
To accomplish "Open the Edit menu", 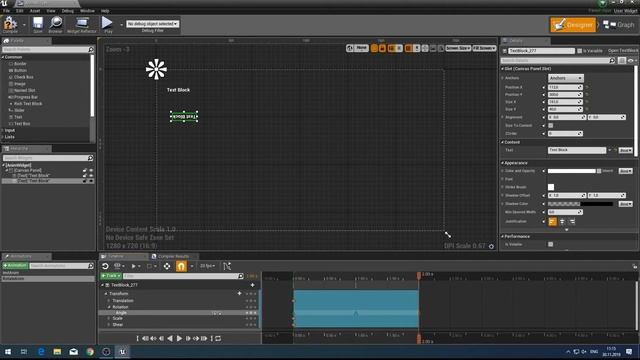I will pyautogui.click(x=20, y=11).
